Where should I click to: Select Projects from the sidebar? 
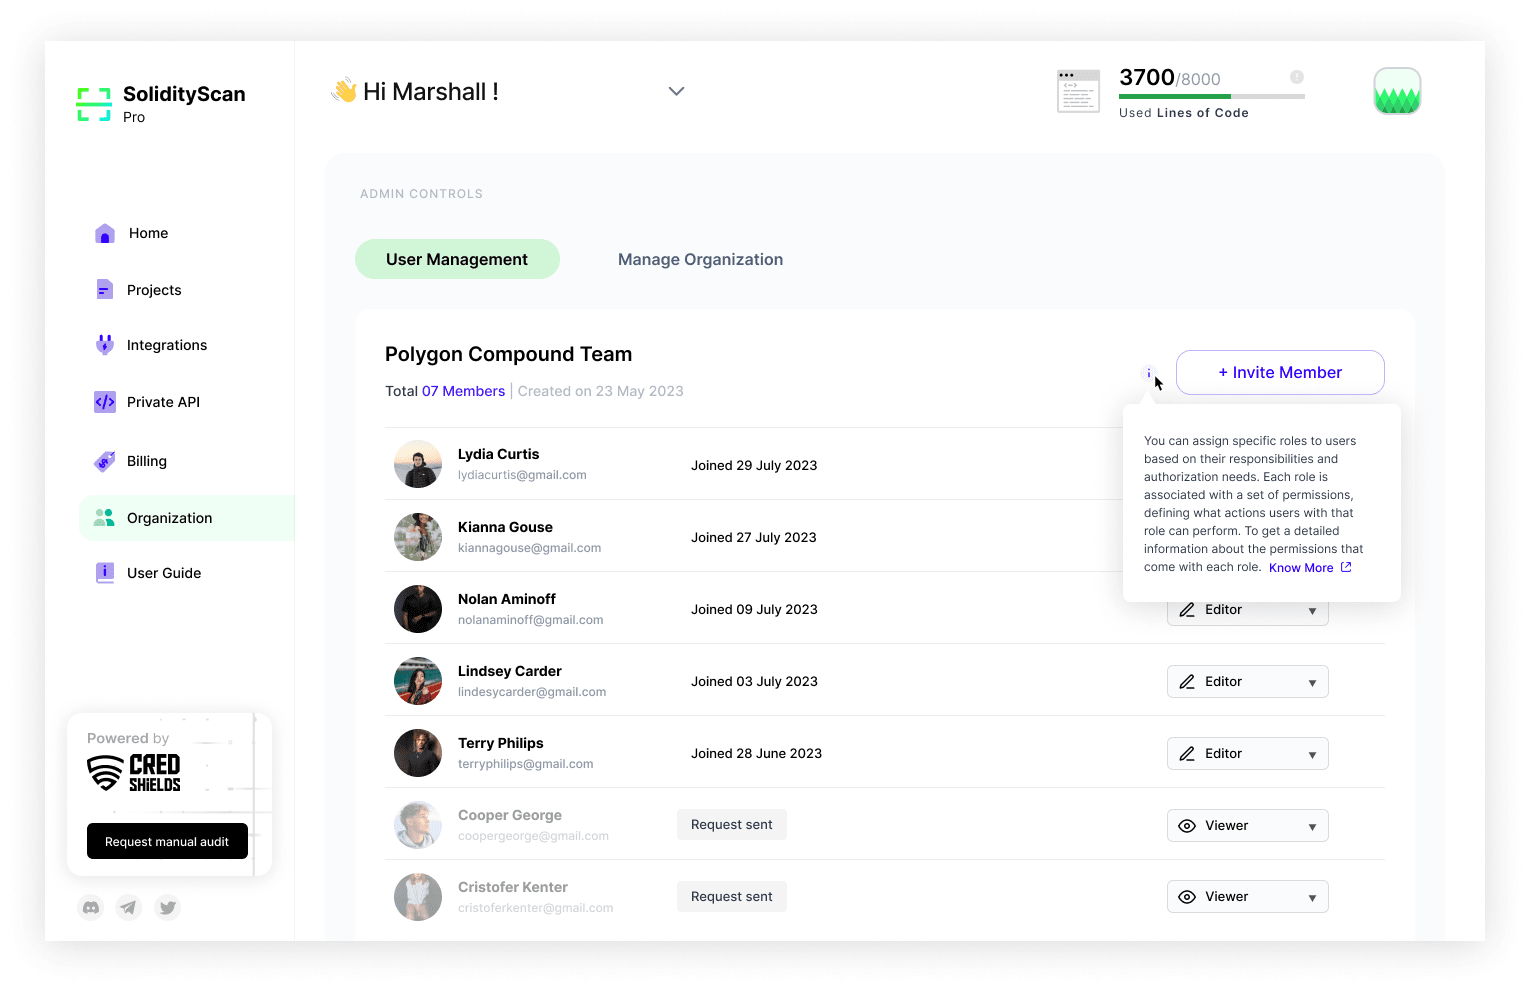tap(154, 290)
